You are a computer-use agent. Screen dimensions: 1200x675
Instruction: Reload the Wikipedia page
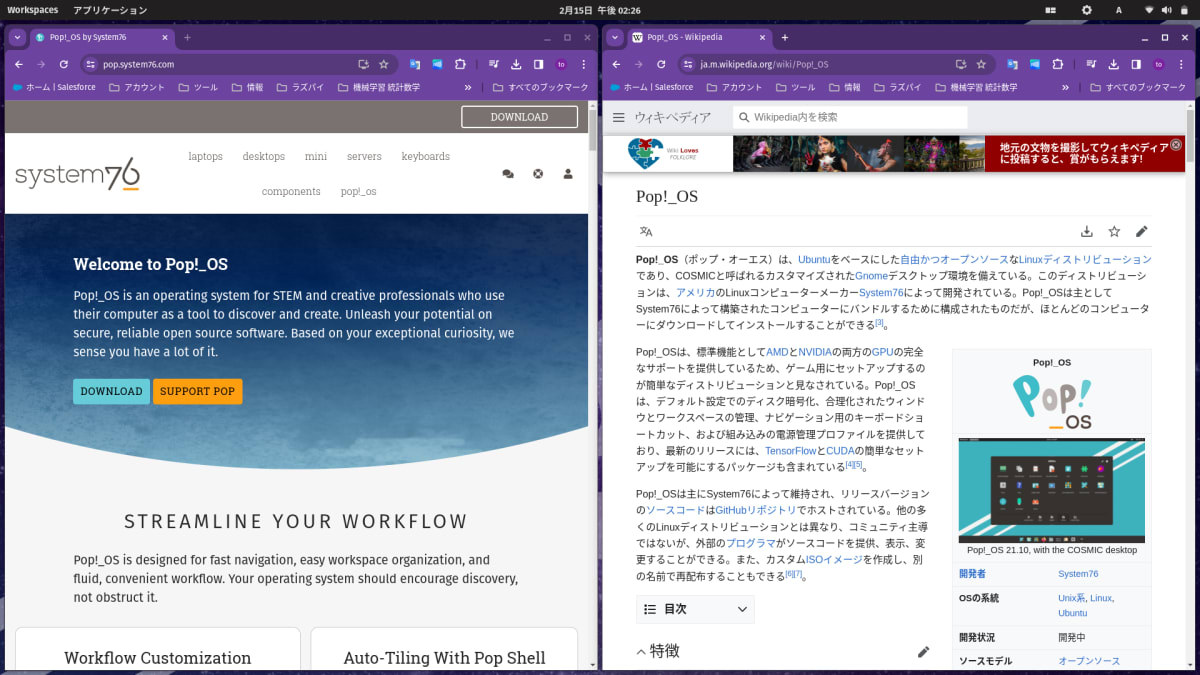(x=661, y=64)
